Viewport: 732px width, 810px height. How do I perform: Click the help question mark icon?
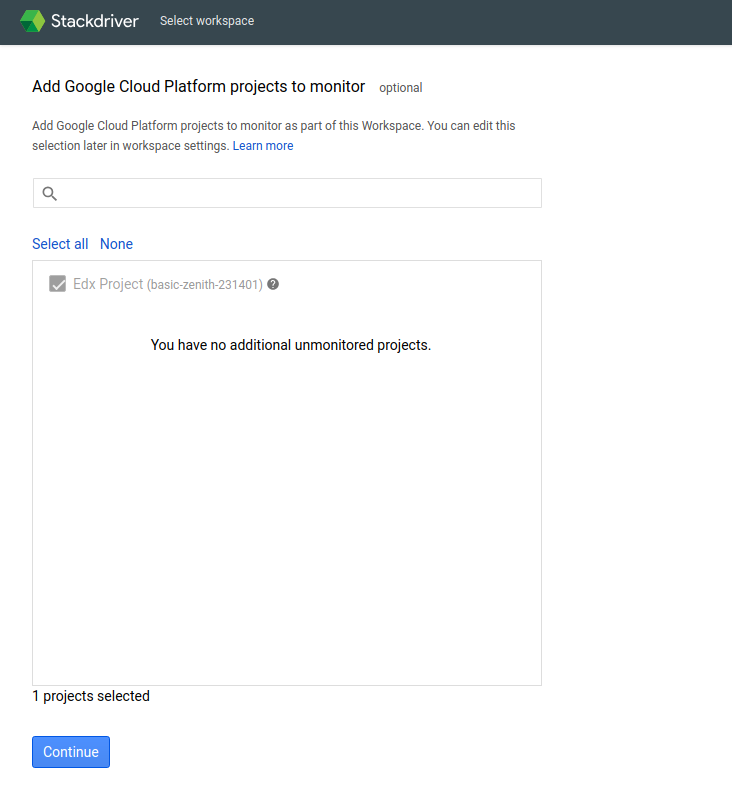tap(273, 284)
